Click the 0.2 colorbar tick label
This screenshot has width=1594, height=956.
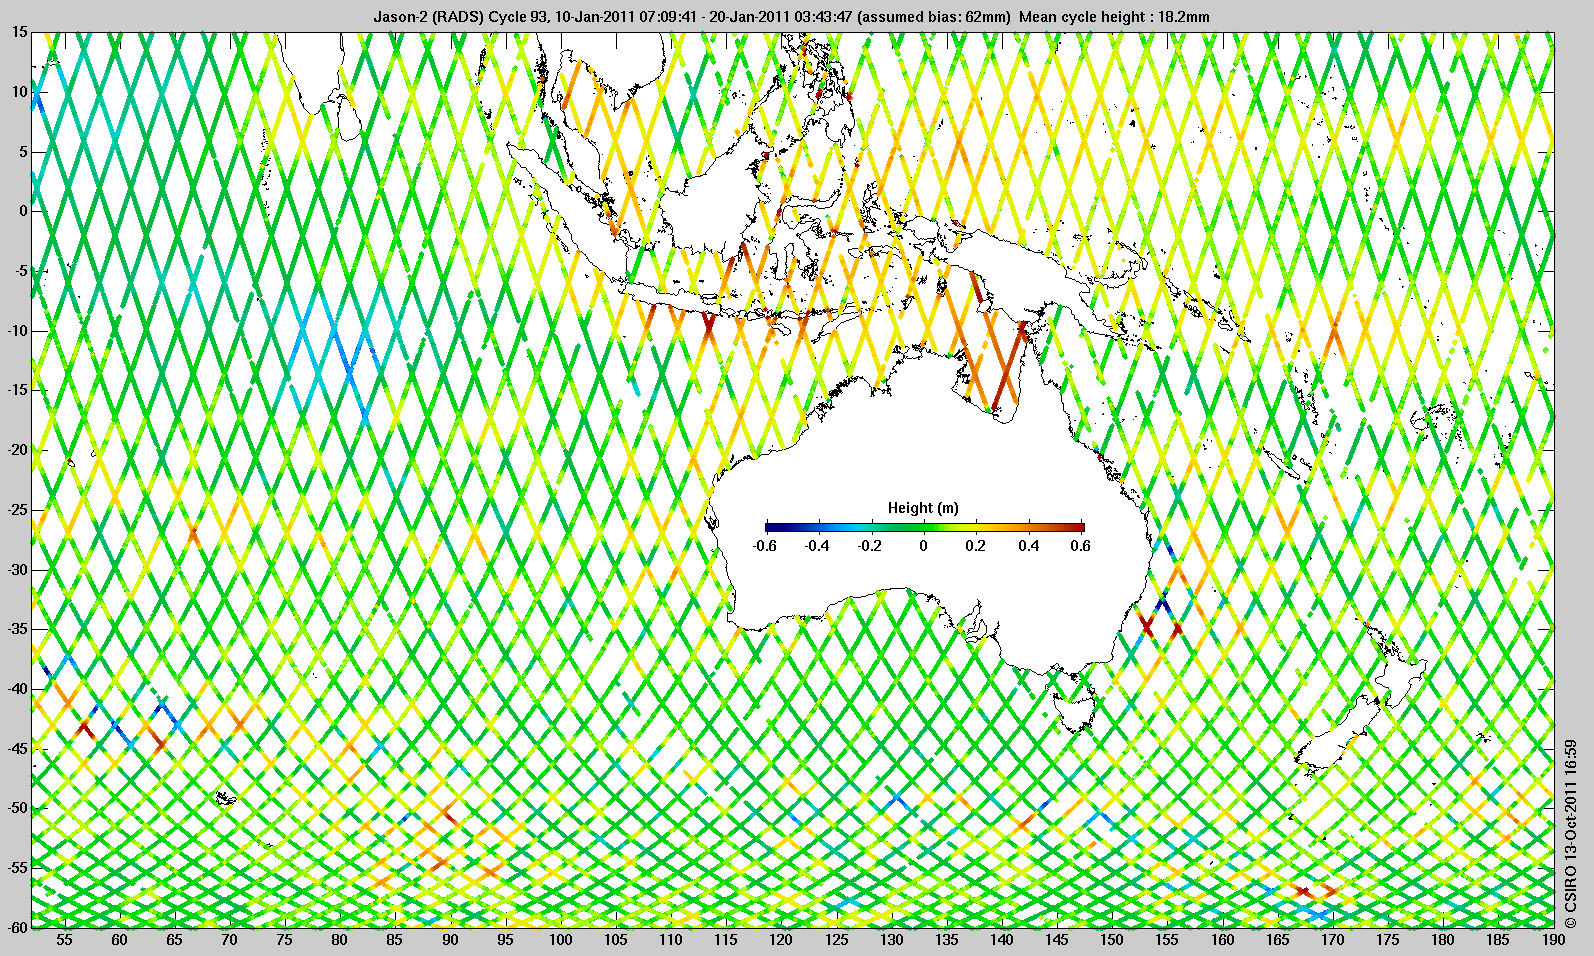[x=975, y=546]
